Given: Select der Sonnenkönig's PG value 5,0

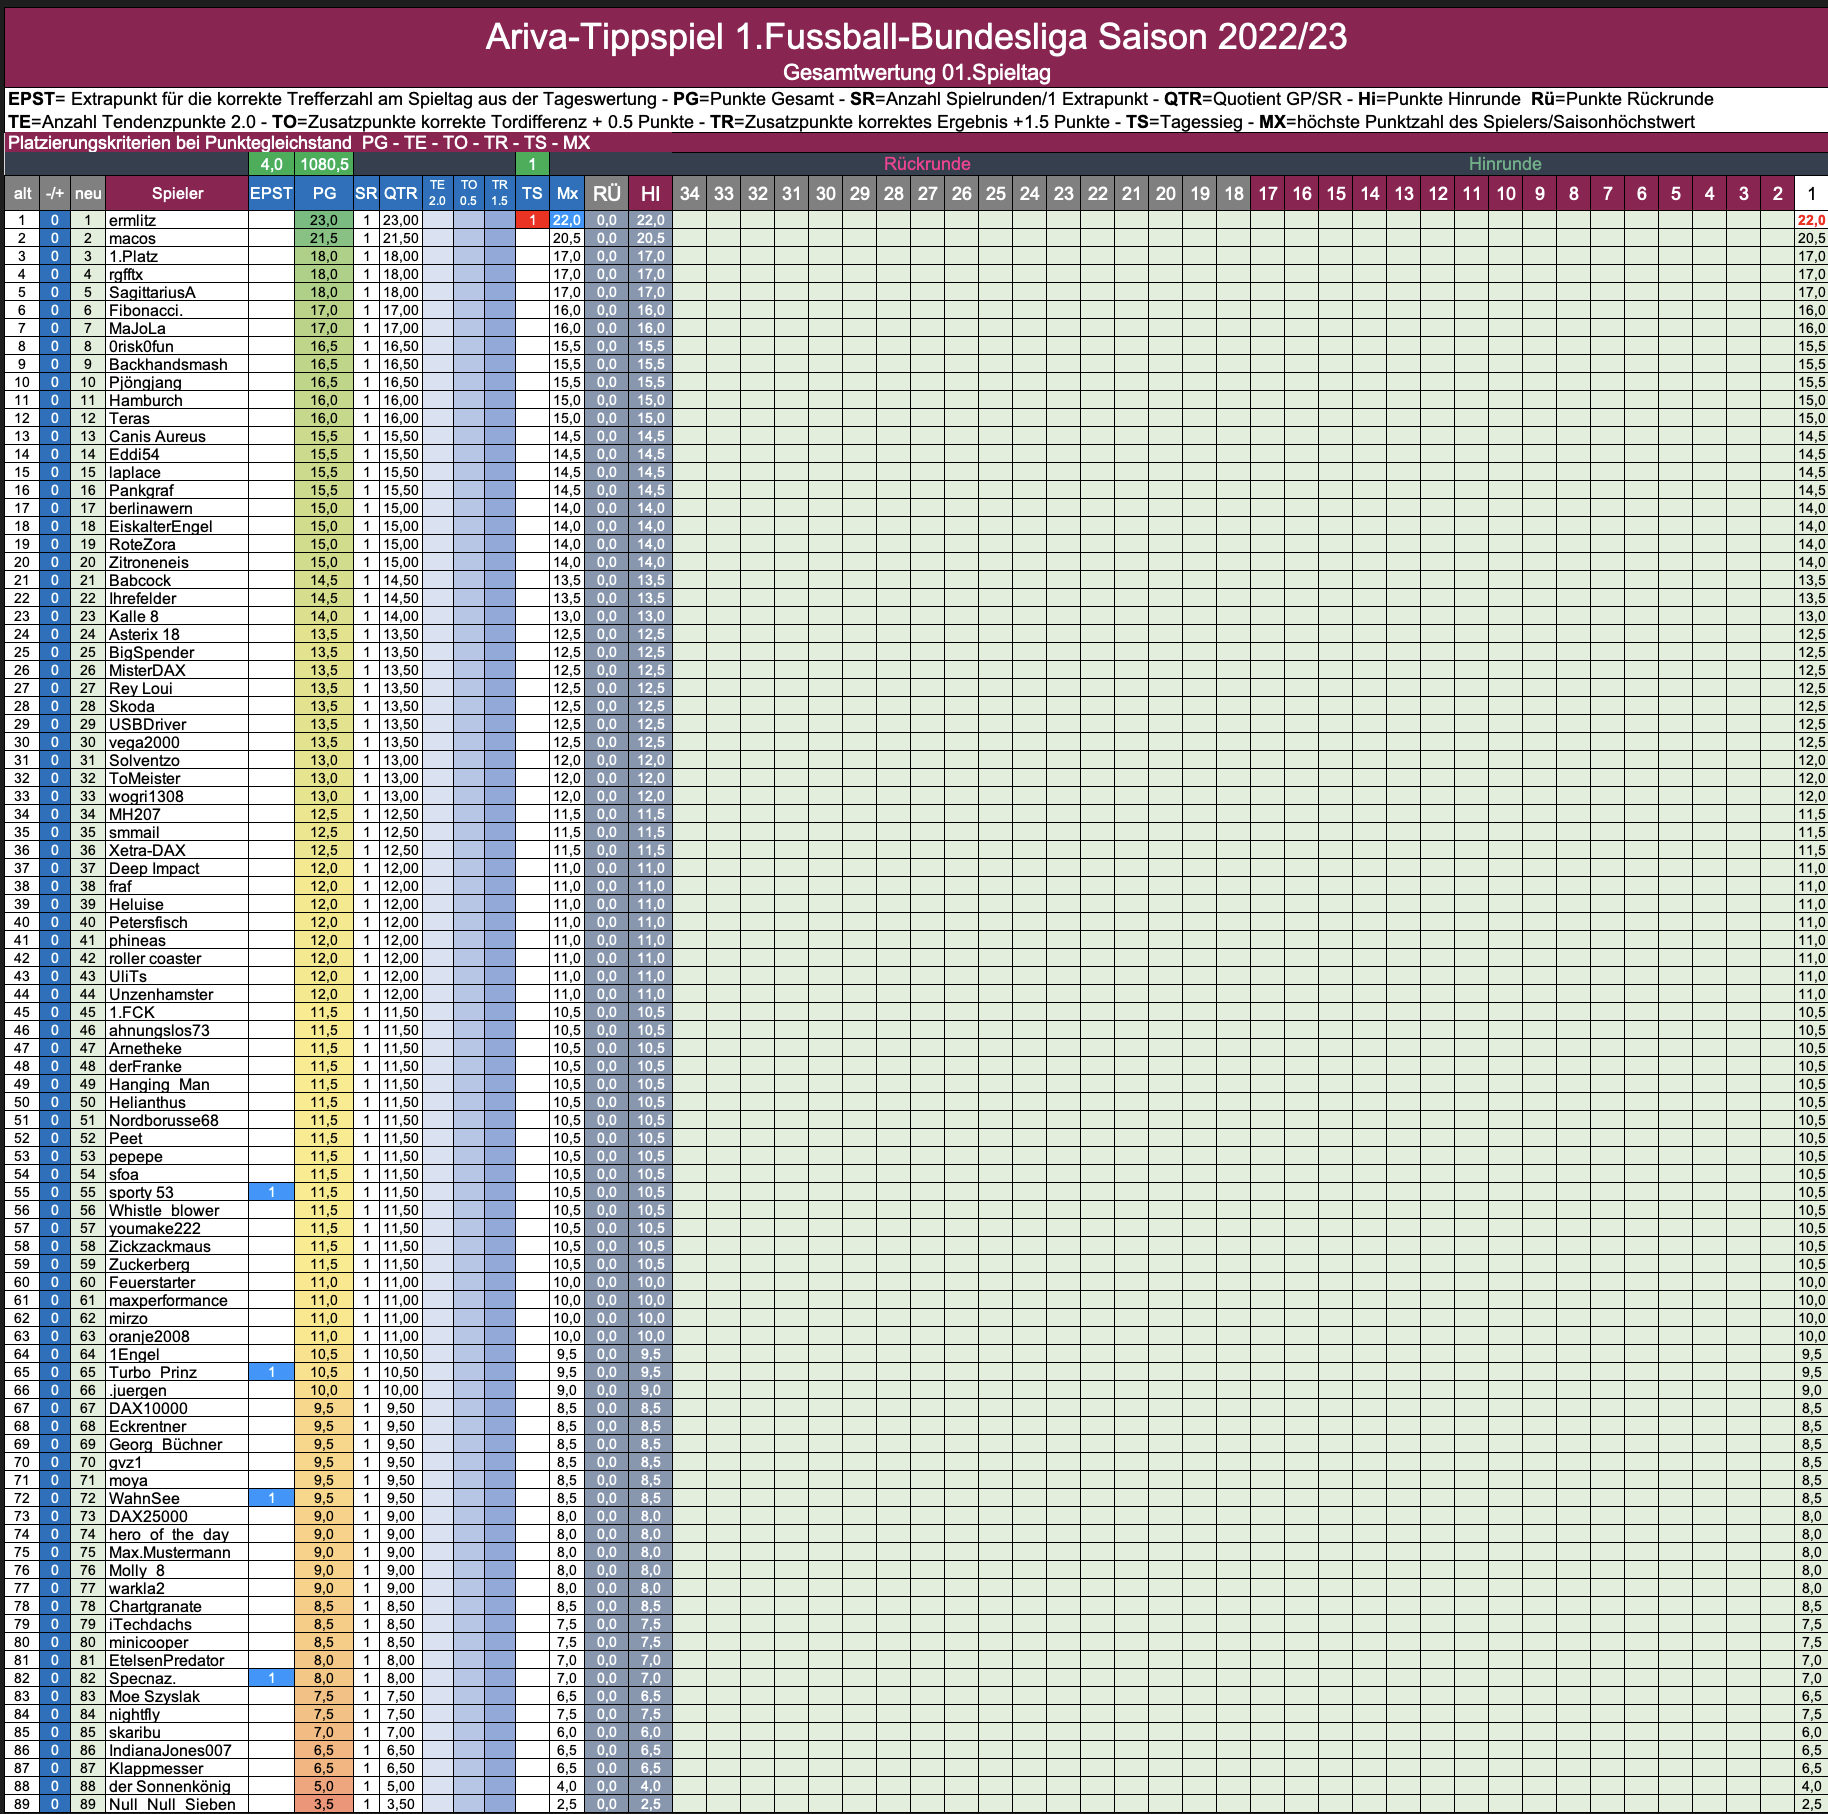Looking at the screenshot, I should (324, 1786).
